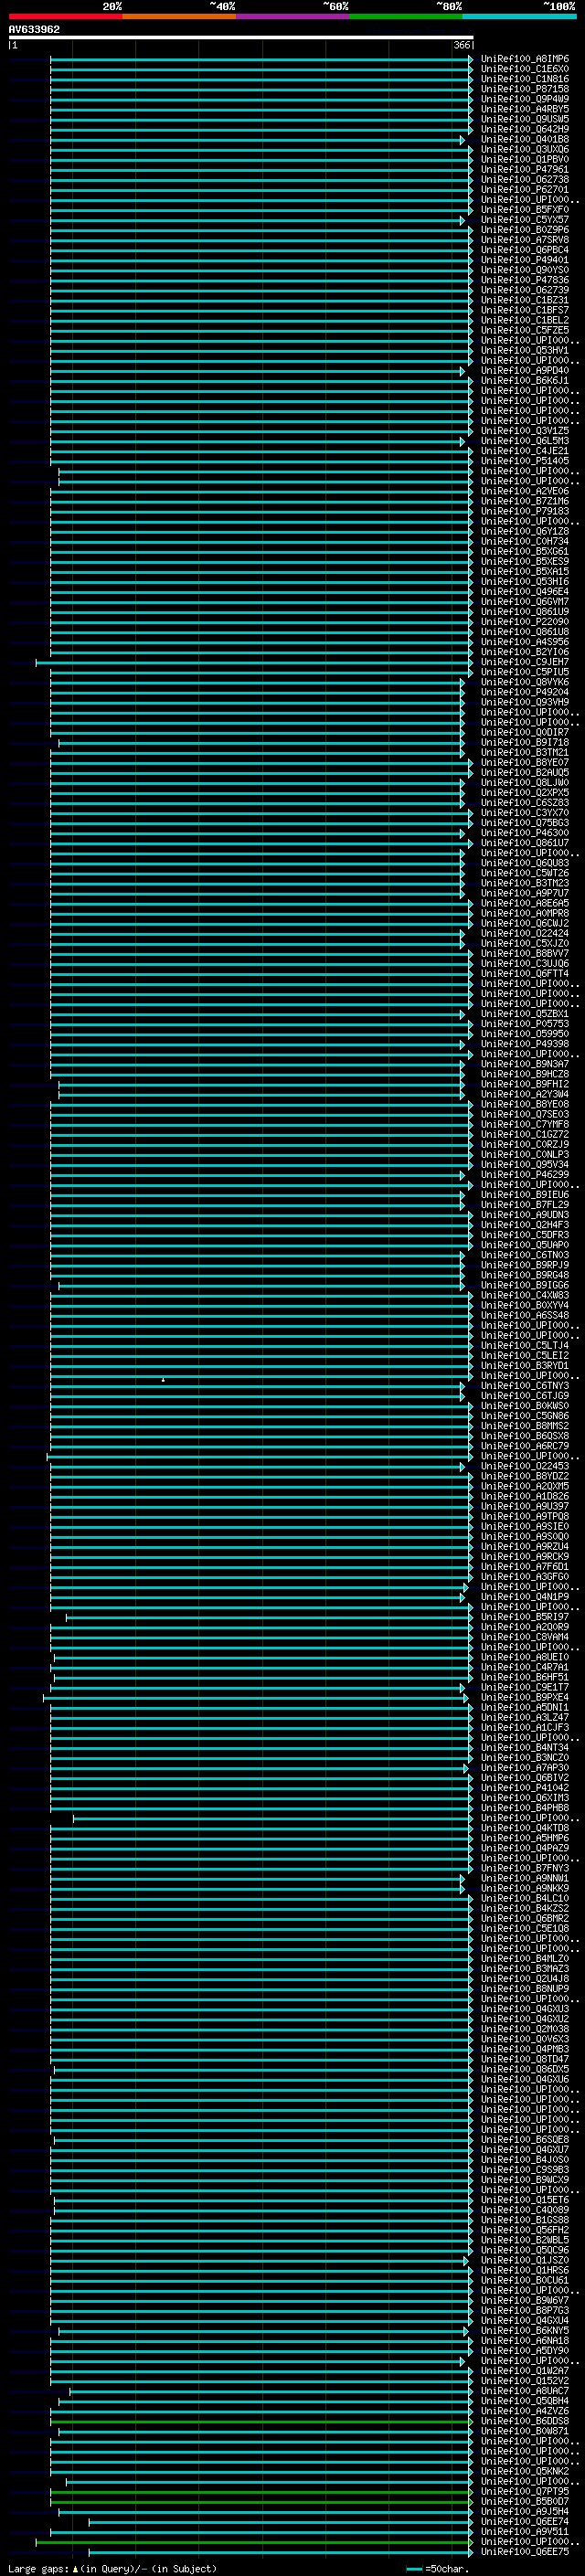Select hit label UniRef100_B3TM21
The width and height of the screenshot is (585, 2576).
(x=525, y=752)
